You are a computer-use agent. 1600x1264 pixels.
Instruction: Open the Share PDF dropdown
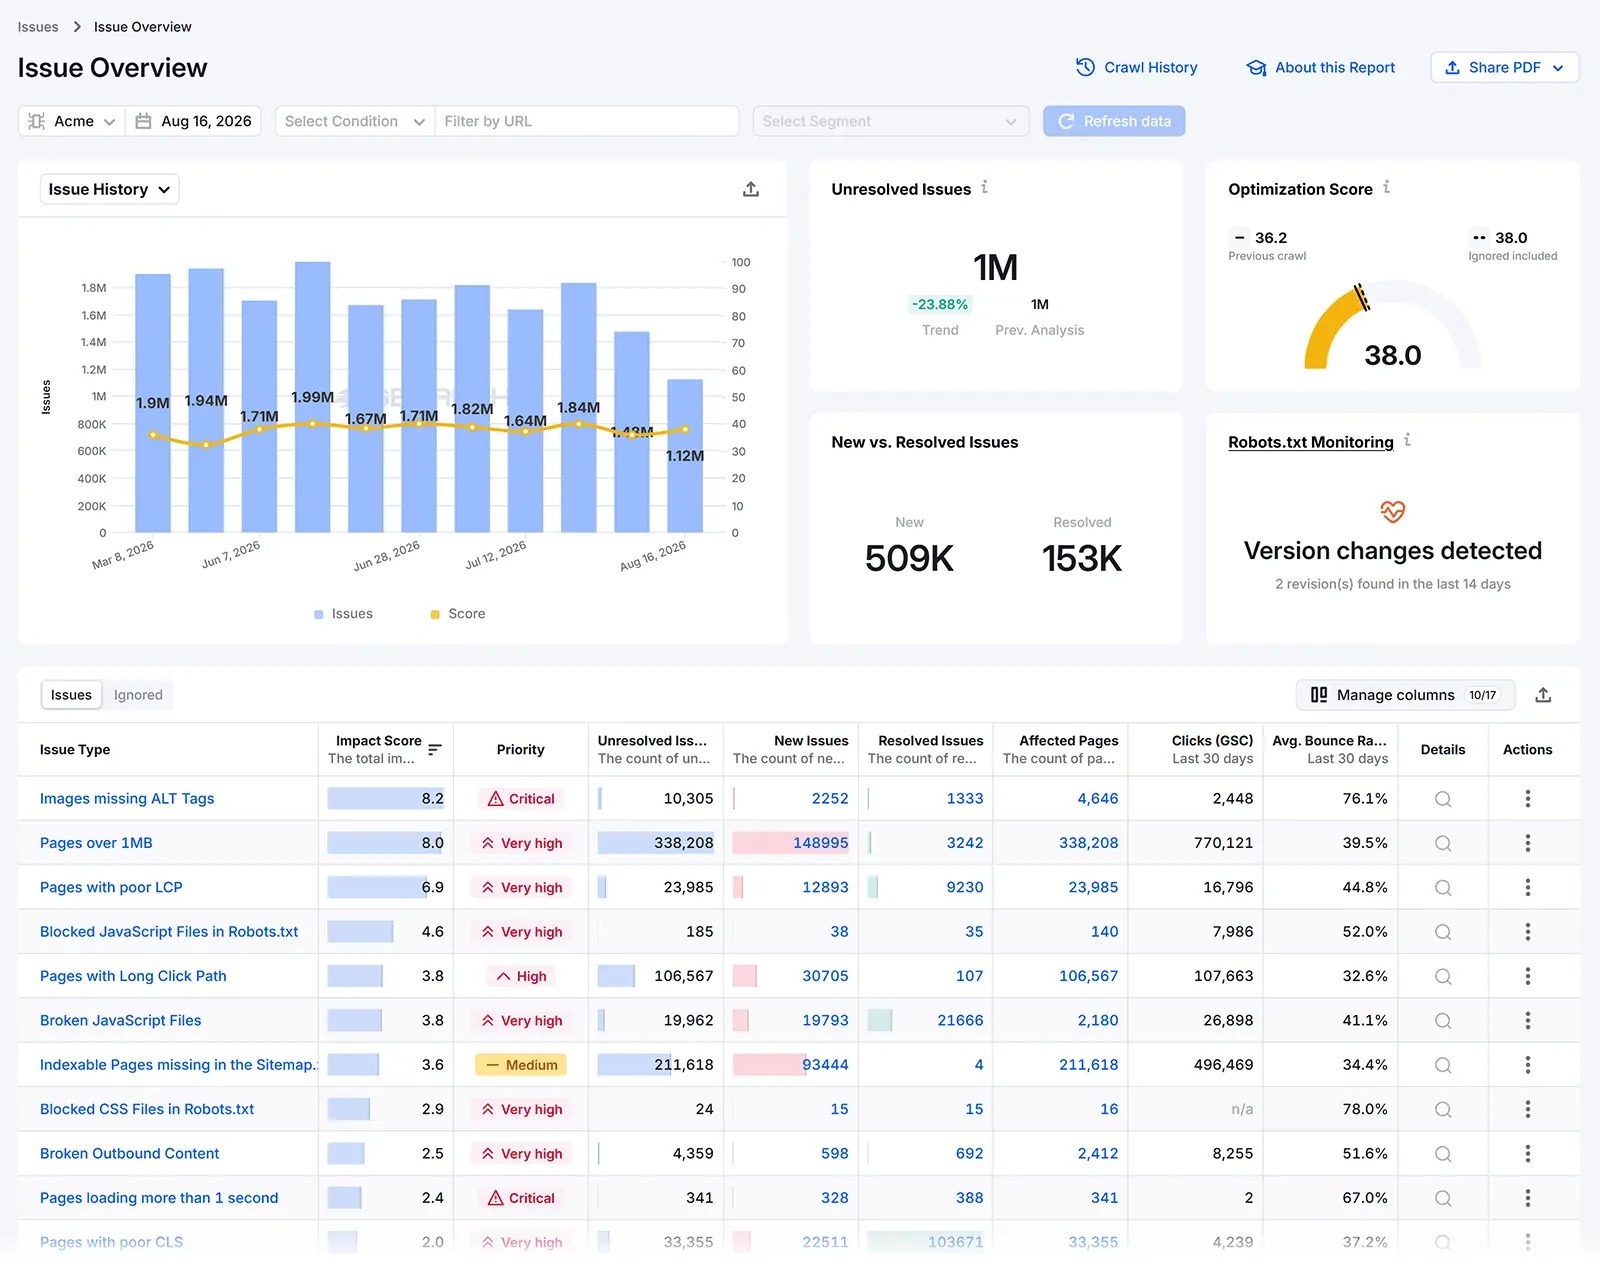click(x=1504, y=67)
